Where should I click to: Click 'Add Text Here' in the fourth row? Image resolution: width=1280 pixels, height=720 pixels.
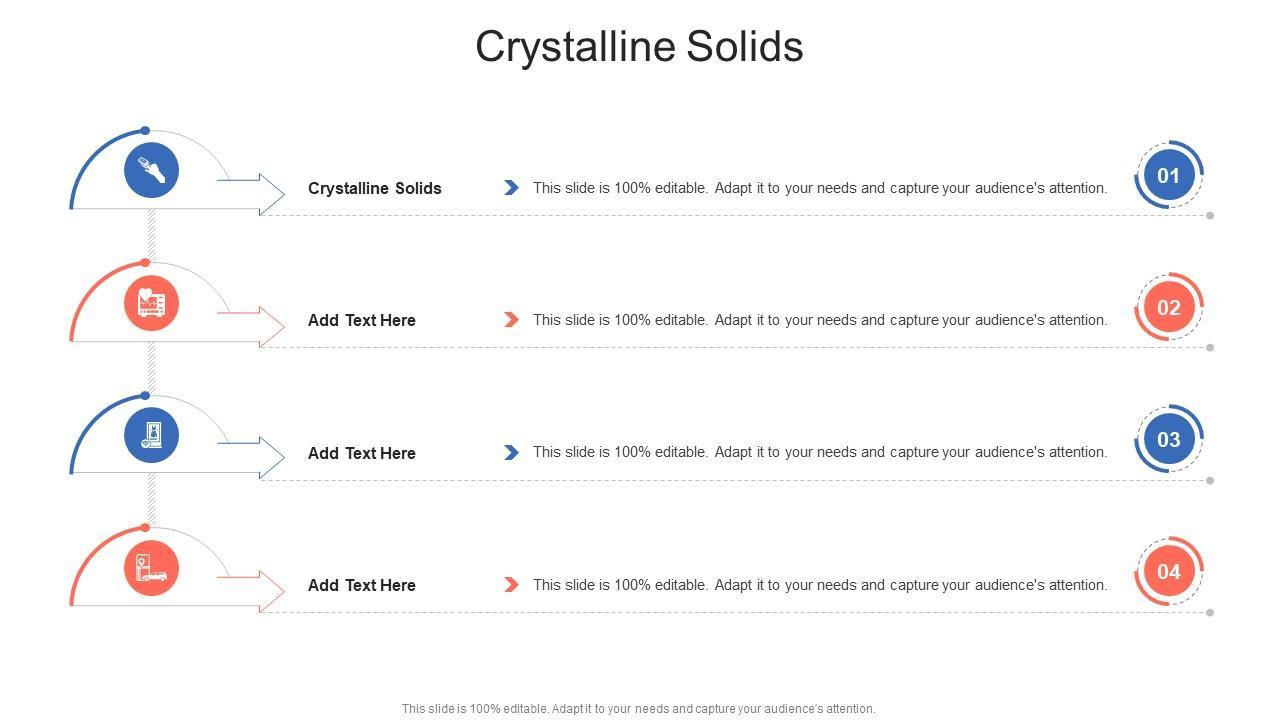(362, 585)
